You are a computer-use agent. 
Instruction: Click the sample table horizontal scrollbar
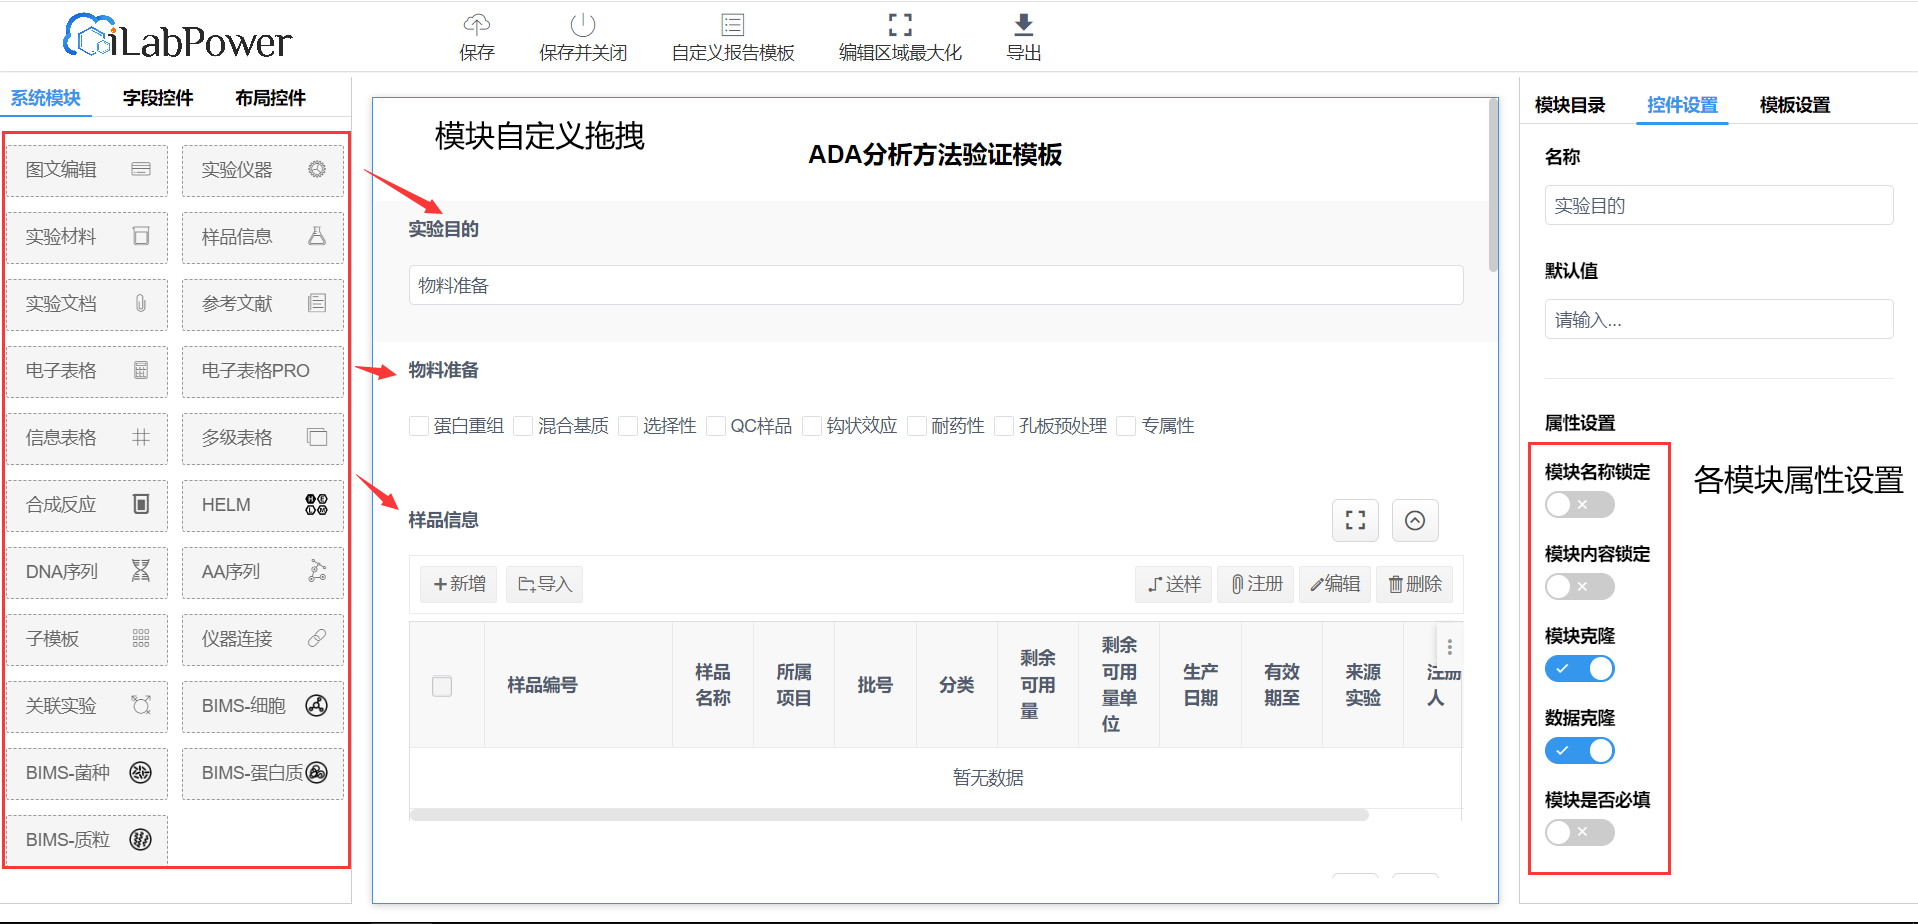point(889,815)
